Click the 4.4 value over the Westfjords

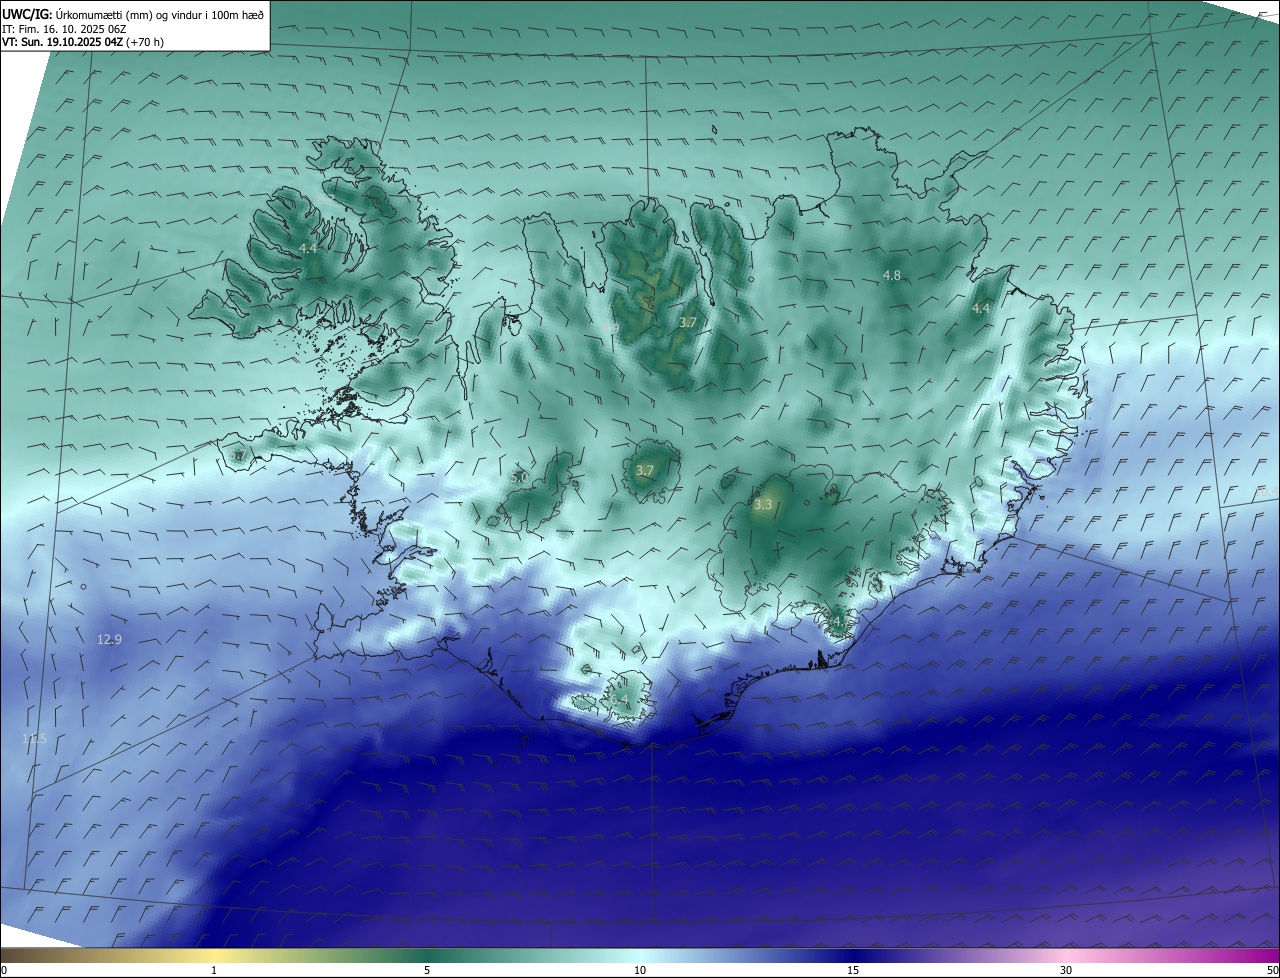click(308, 248)
